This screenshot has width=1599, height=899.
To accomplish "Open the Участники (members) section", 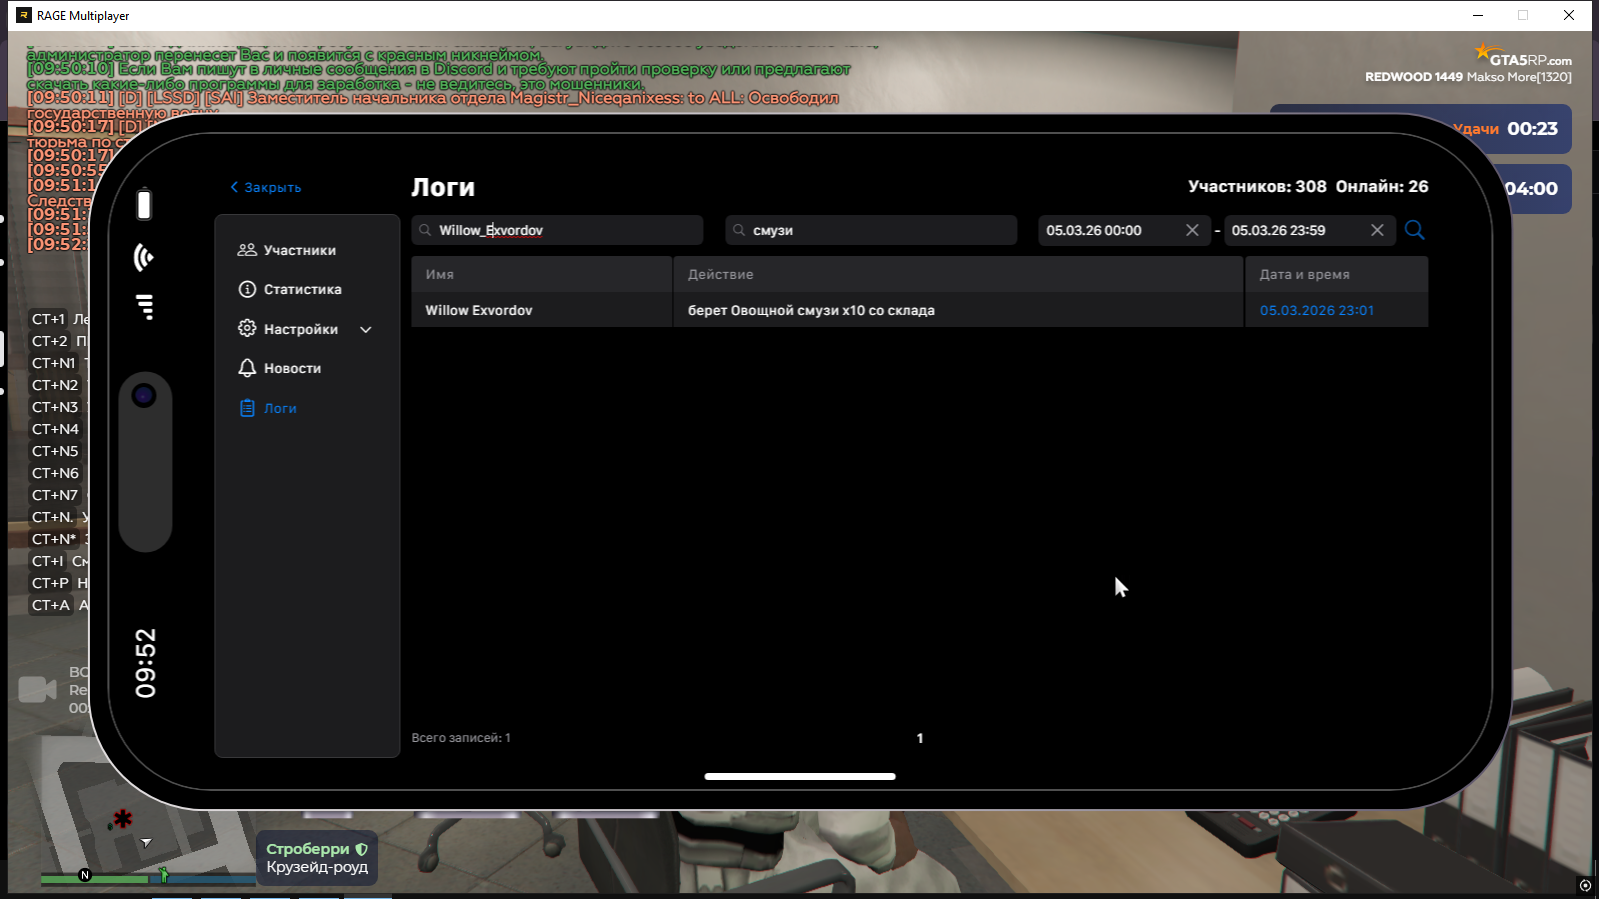I will (x=287, y=250).
